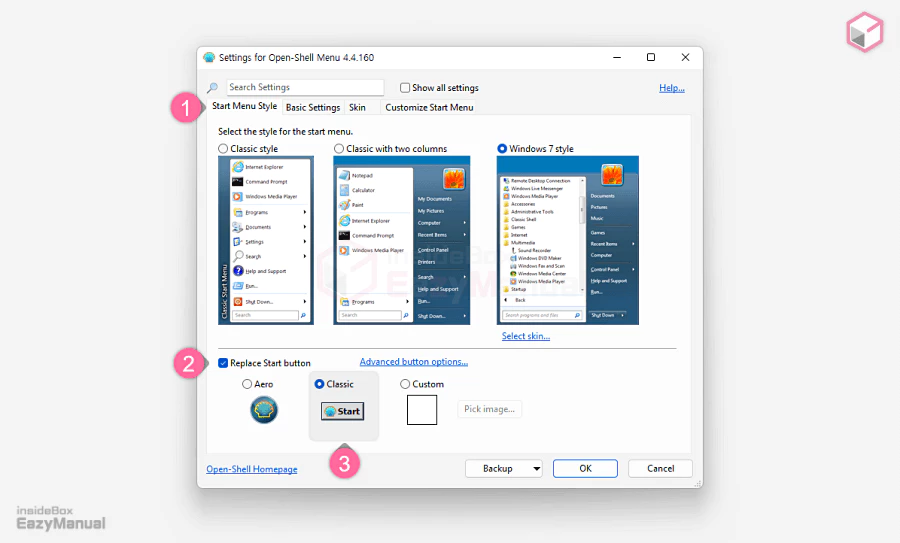Image resolution: width=900 pixels, height=543 pixels.
Task: Choose the Classic start button option
Action: pos(320,384)
